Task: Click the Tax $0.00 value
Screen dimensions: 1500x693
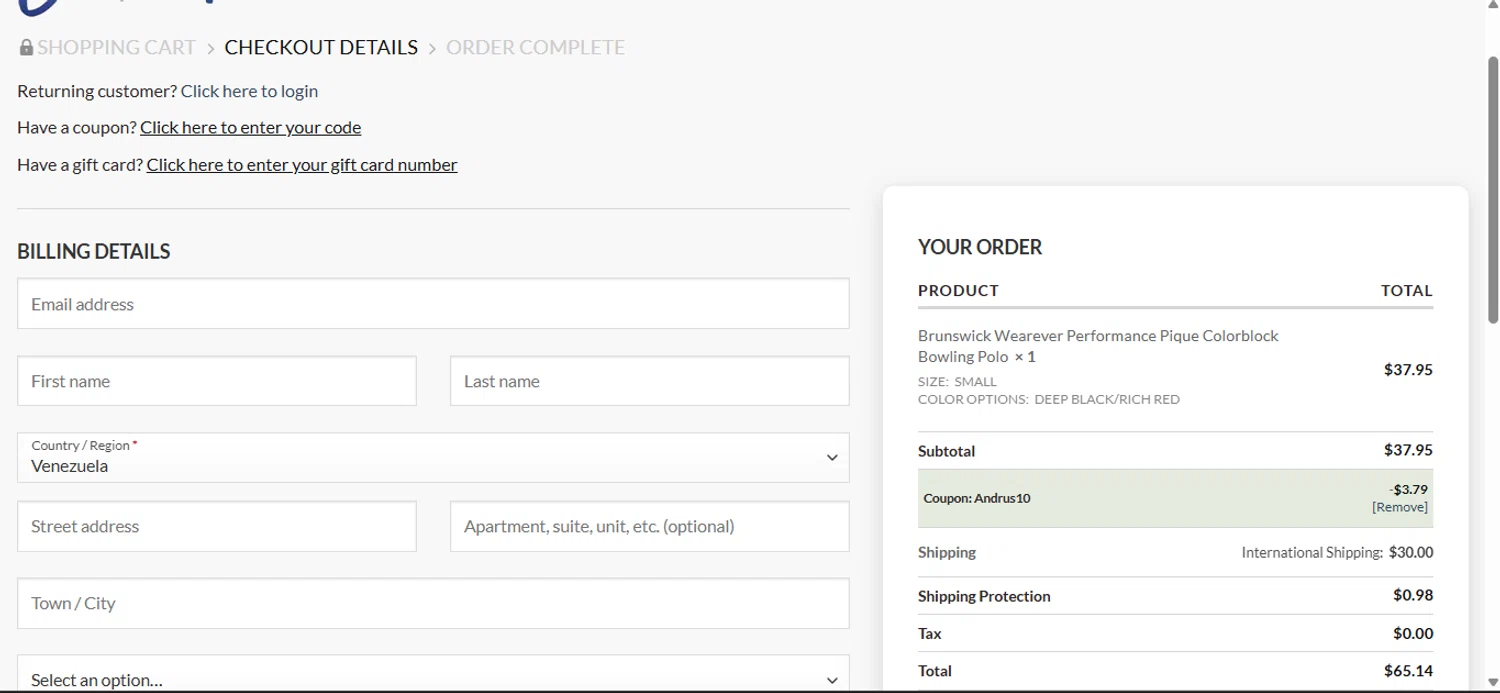Action: [x=1413, y=633]
